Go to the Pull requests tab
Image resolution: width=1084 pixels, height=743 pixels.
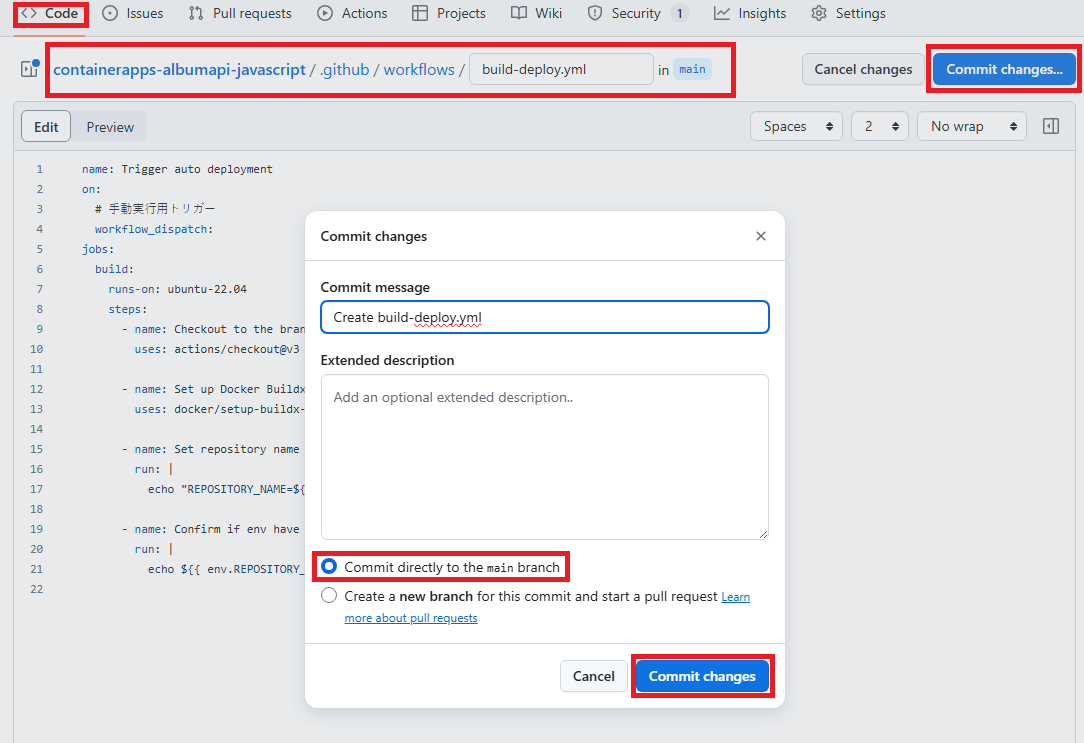coord(241,13)
